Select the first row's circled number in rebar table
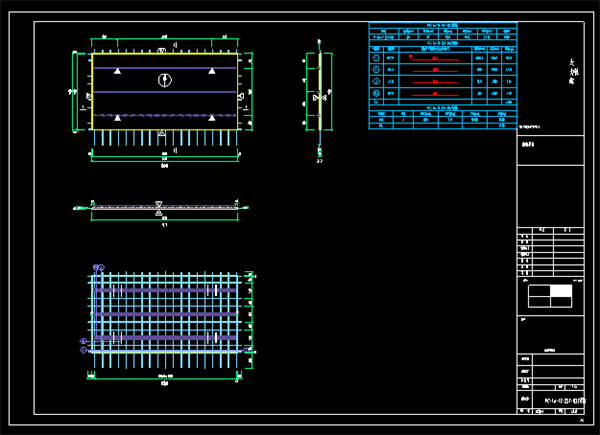Screen dimensions: 600x435 coord(376,58)
